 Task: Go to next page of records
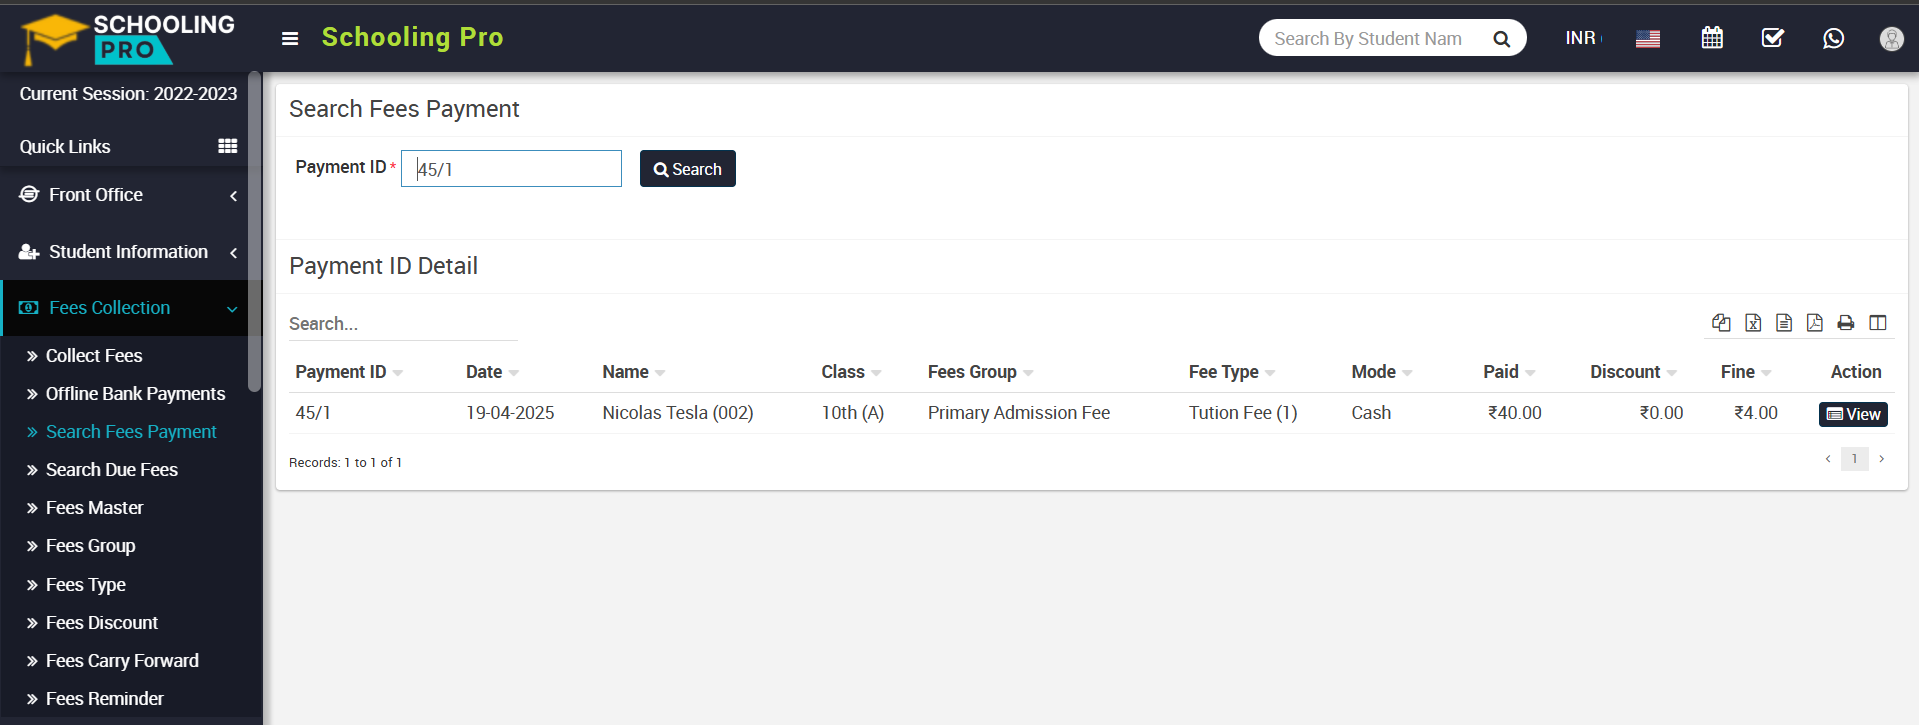[x=1881, y=459]
